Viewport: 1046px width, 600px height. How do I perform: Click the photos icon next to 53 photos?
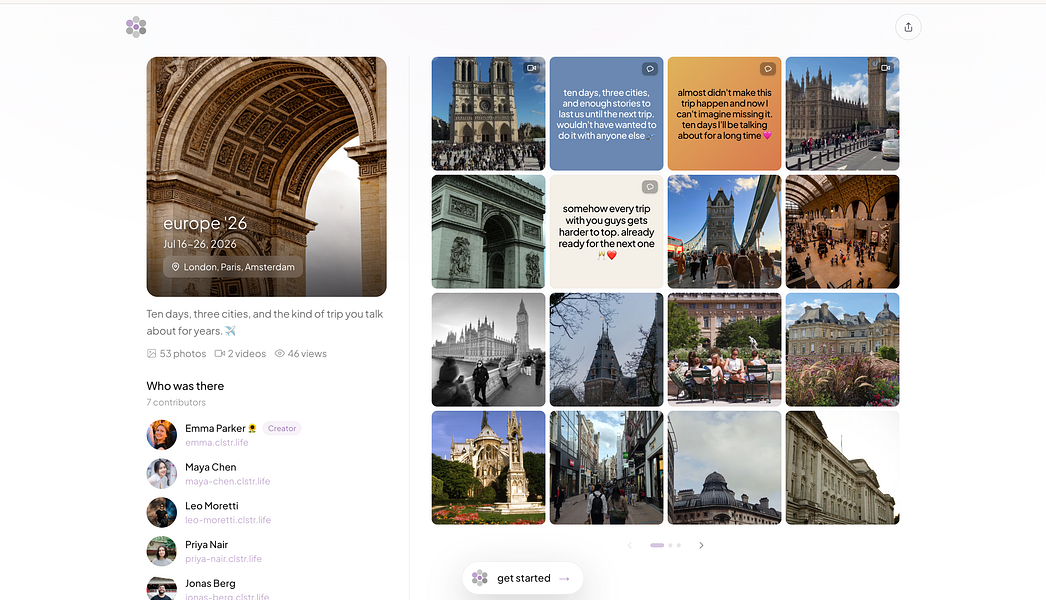tap(151, 354)
